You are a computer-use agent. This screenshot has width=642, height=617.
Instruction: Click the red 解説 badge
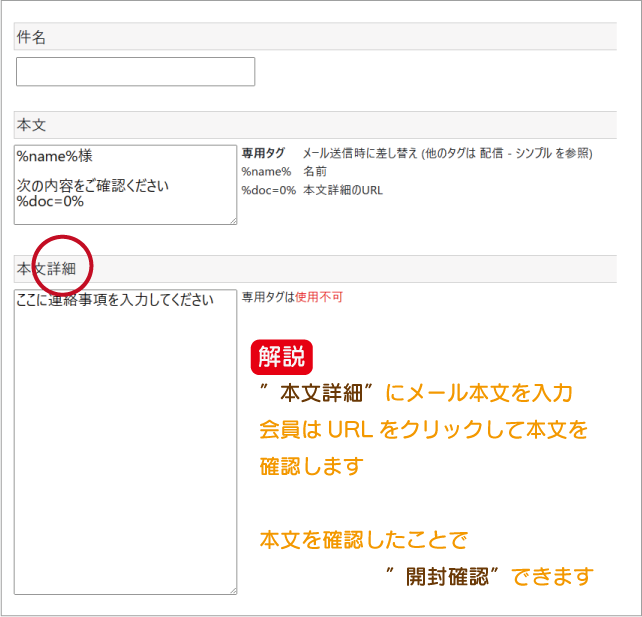(x=281, y=356)
